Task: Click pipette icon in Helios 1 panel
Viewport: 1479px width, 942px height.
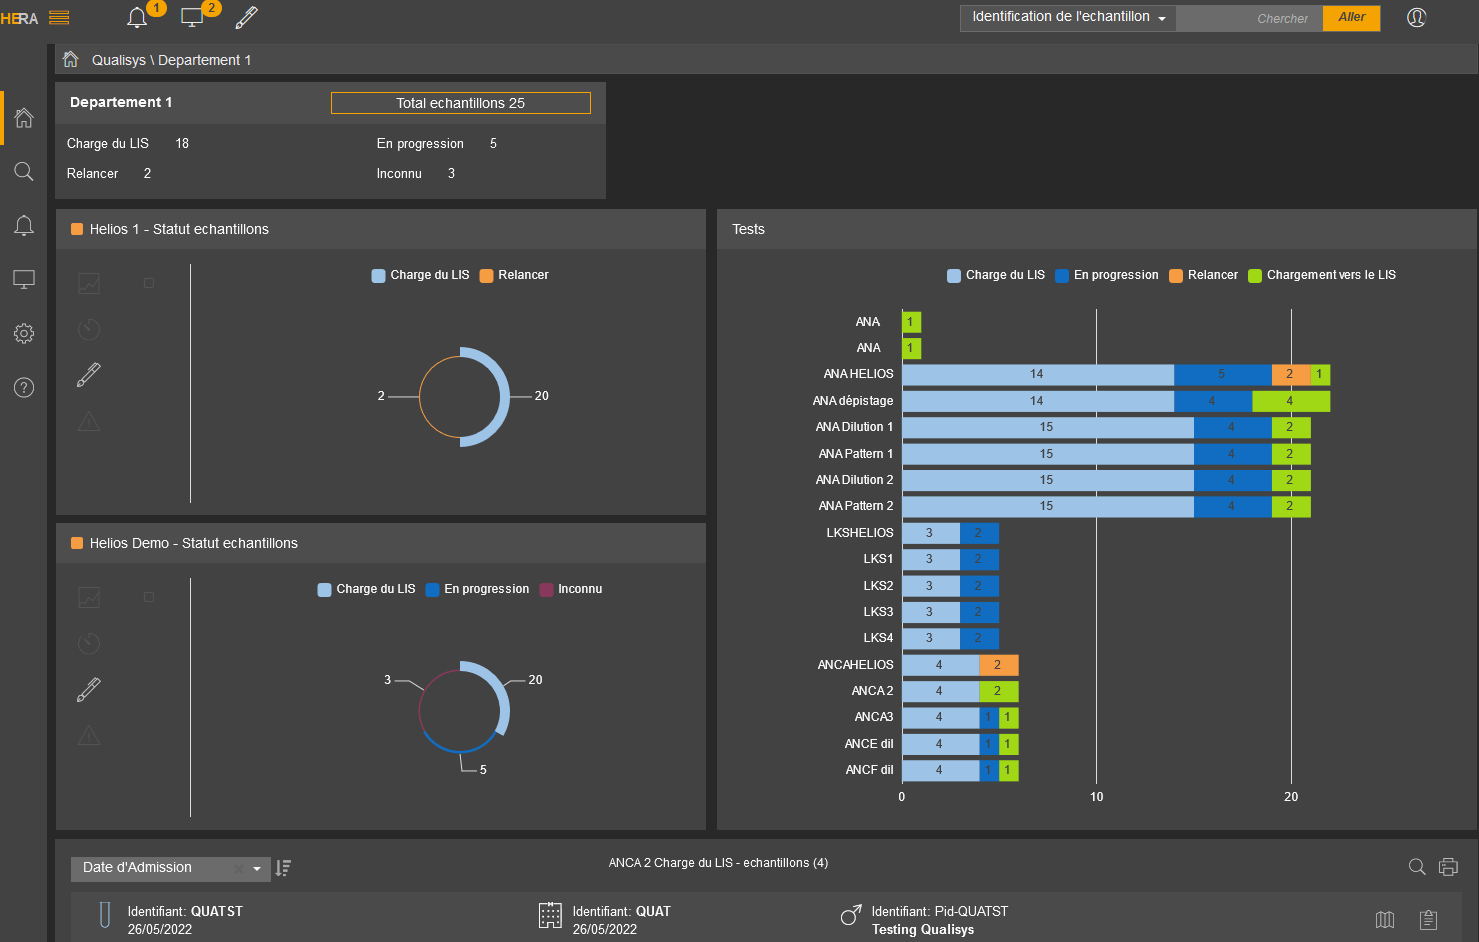Action: click(x=89, y=375)
